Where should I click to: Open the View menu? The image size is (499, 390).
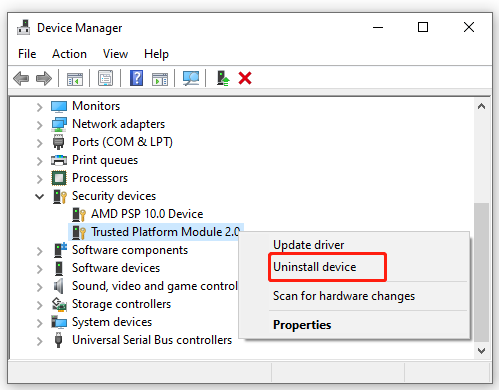(x=115, y=54)
